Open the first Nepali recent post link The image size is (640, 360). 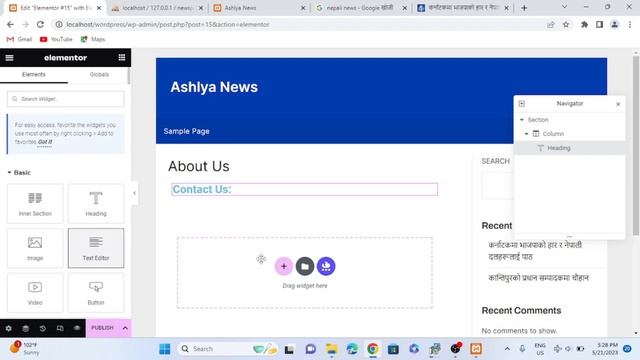pyautogui.click(x=535, y=251)
